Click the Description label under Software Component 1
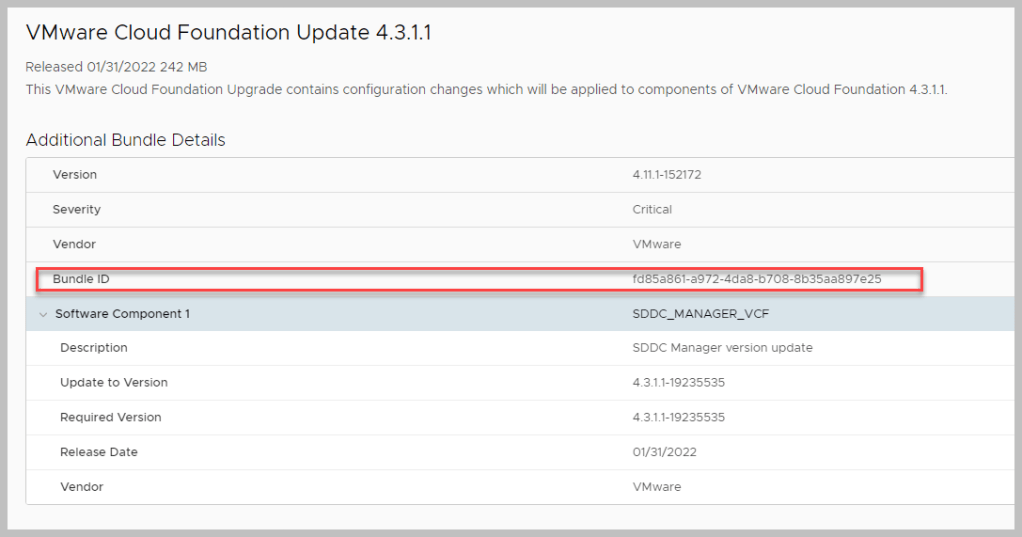 click(94, 348)
